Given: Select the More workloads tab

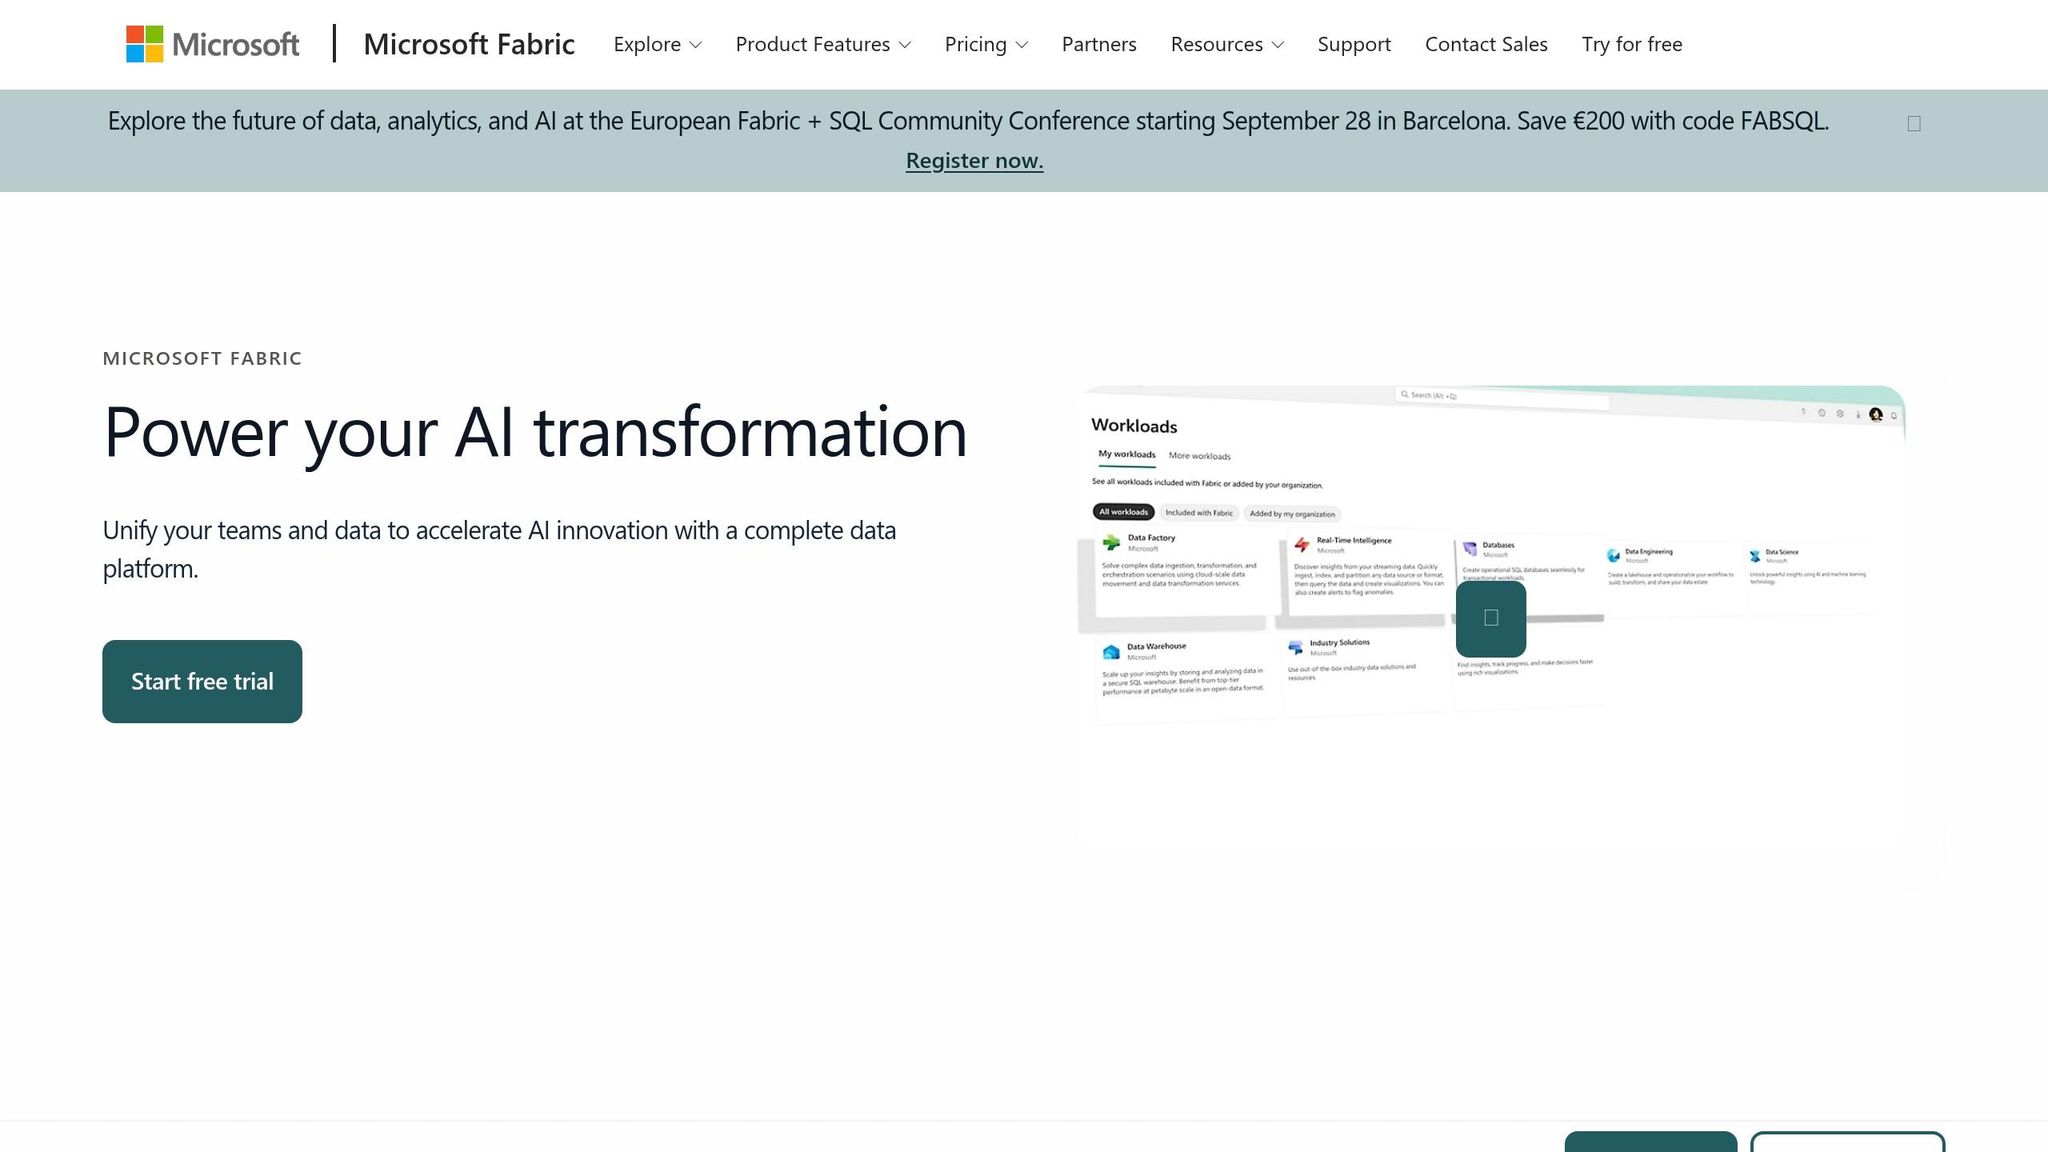Looking at the screenshot, I should (x=1200, y=456).
